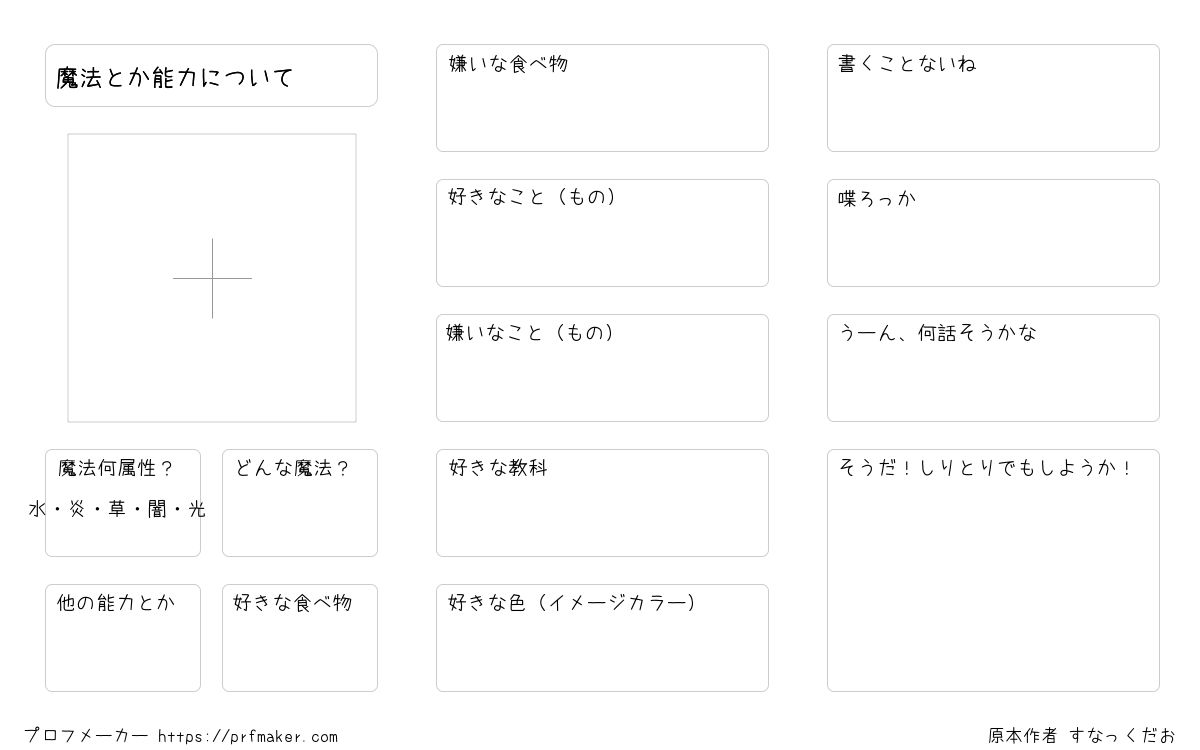Viewport: 1200px width, 750px height.
Task: Select the 好きな教科 field
Action: coord(602,503)
